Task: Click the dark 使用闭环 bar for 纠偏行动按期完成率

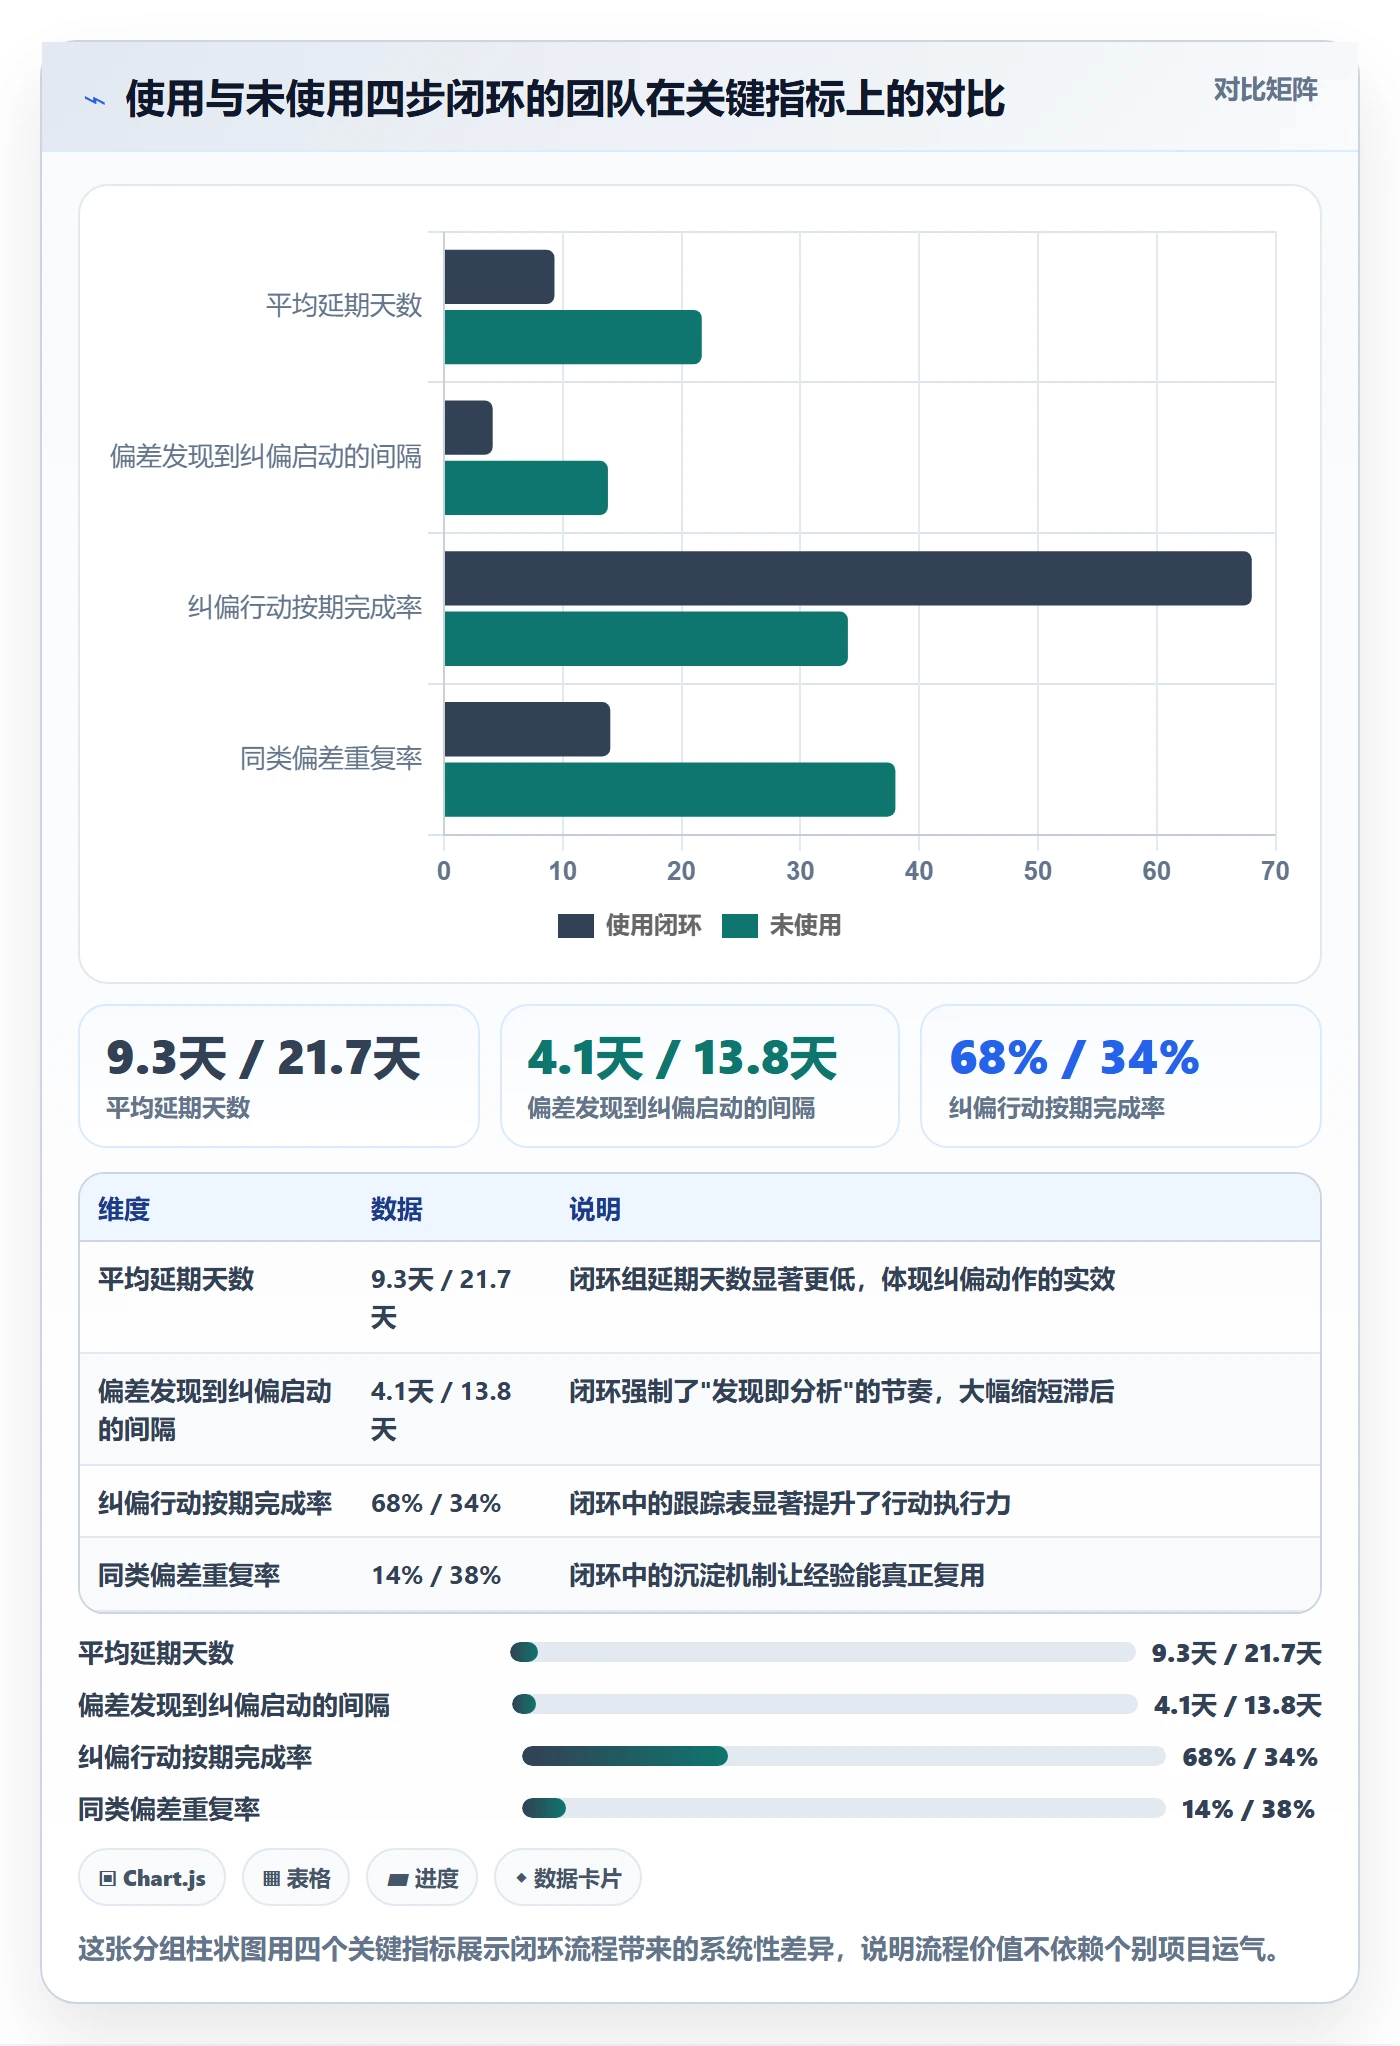Action: point(848,578)
